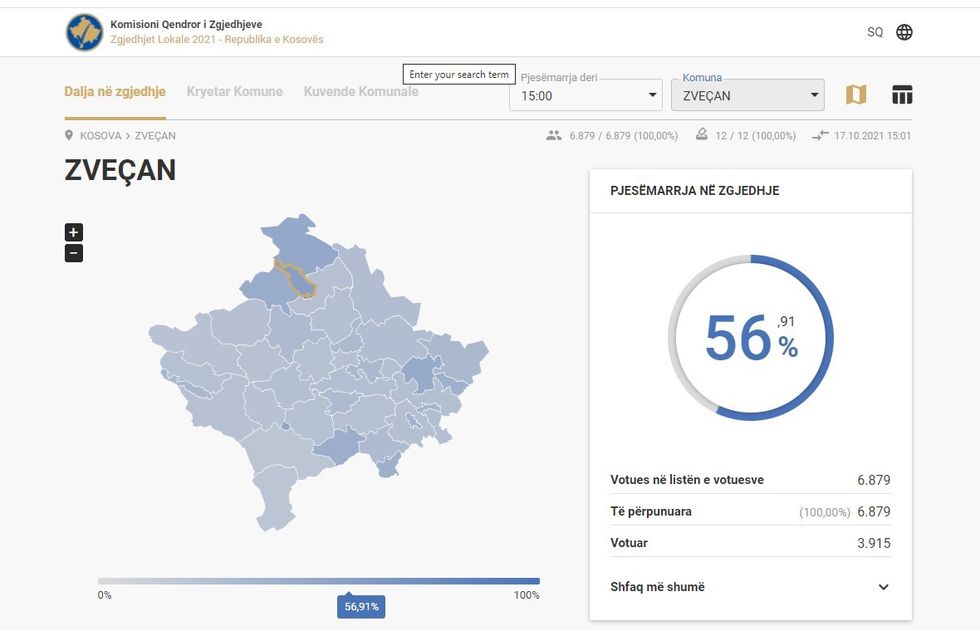The image size is (980, 630).
Task: Zoom out the map with minus button
Action: (74, 253)
